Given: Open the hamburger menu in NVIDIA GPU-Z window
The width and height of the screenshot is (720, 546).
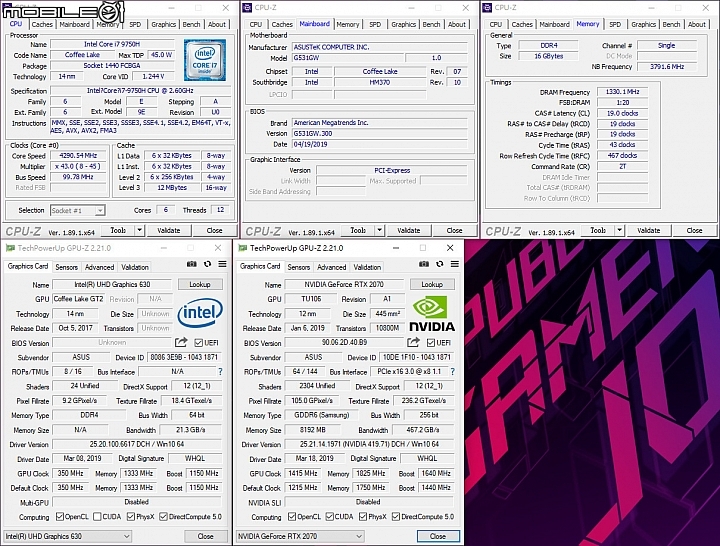Looking at the screenshot, I should click(455, 264).
